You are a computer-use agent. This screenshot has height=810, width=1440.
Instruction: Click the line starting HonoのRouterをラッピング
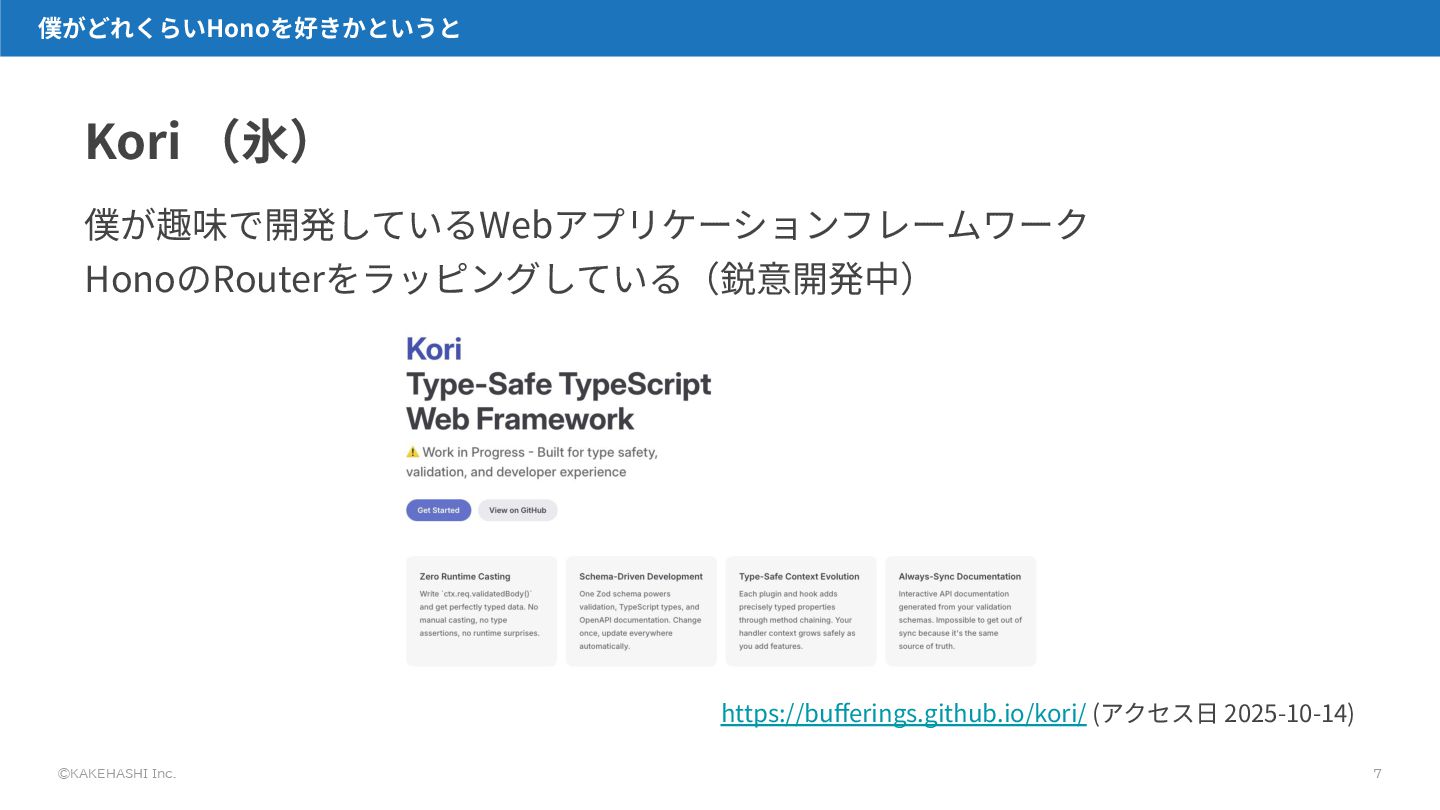(x=500, y=279)
